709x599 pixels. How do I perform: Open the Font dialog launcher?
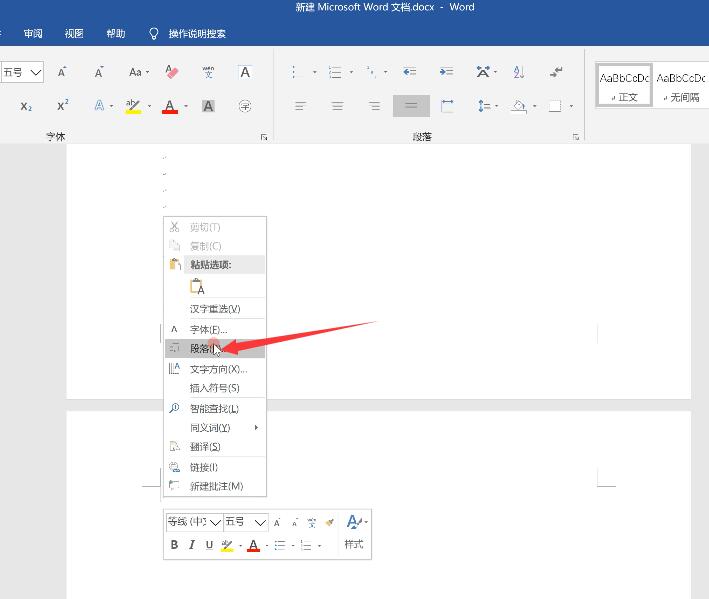pos(264,137)
